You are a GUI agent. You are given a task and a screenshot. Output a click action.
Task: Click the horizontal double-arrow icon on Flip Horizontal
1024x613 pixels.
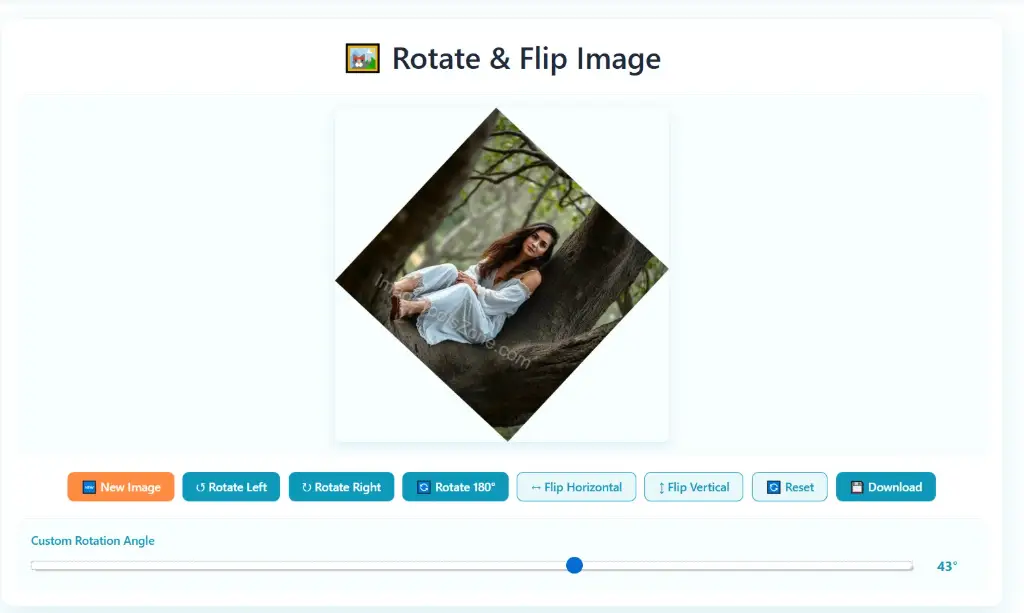(536, 488)
